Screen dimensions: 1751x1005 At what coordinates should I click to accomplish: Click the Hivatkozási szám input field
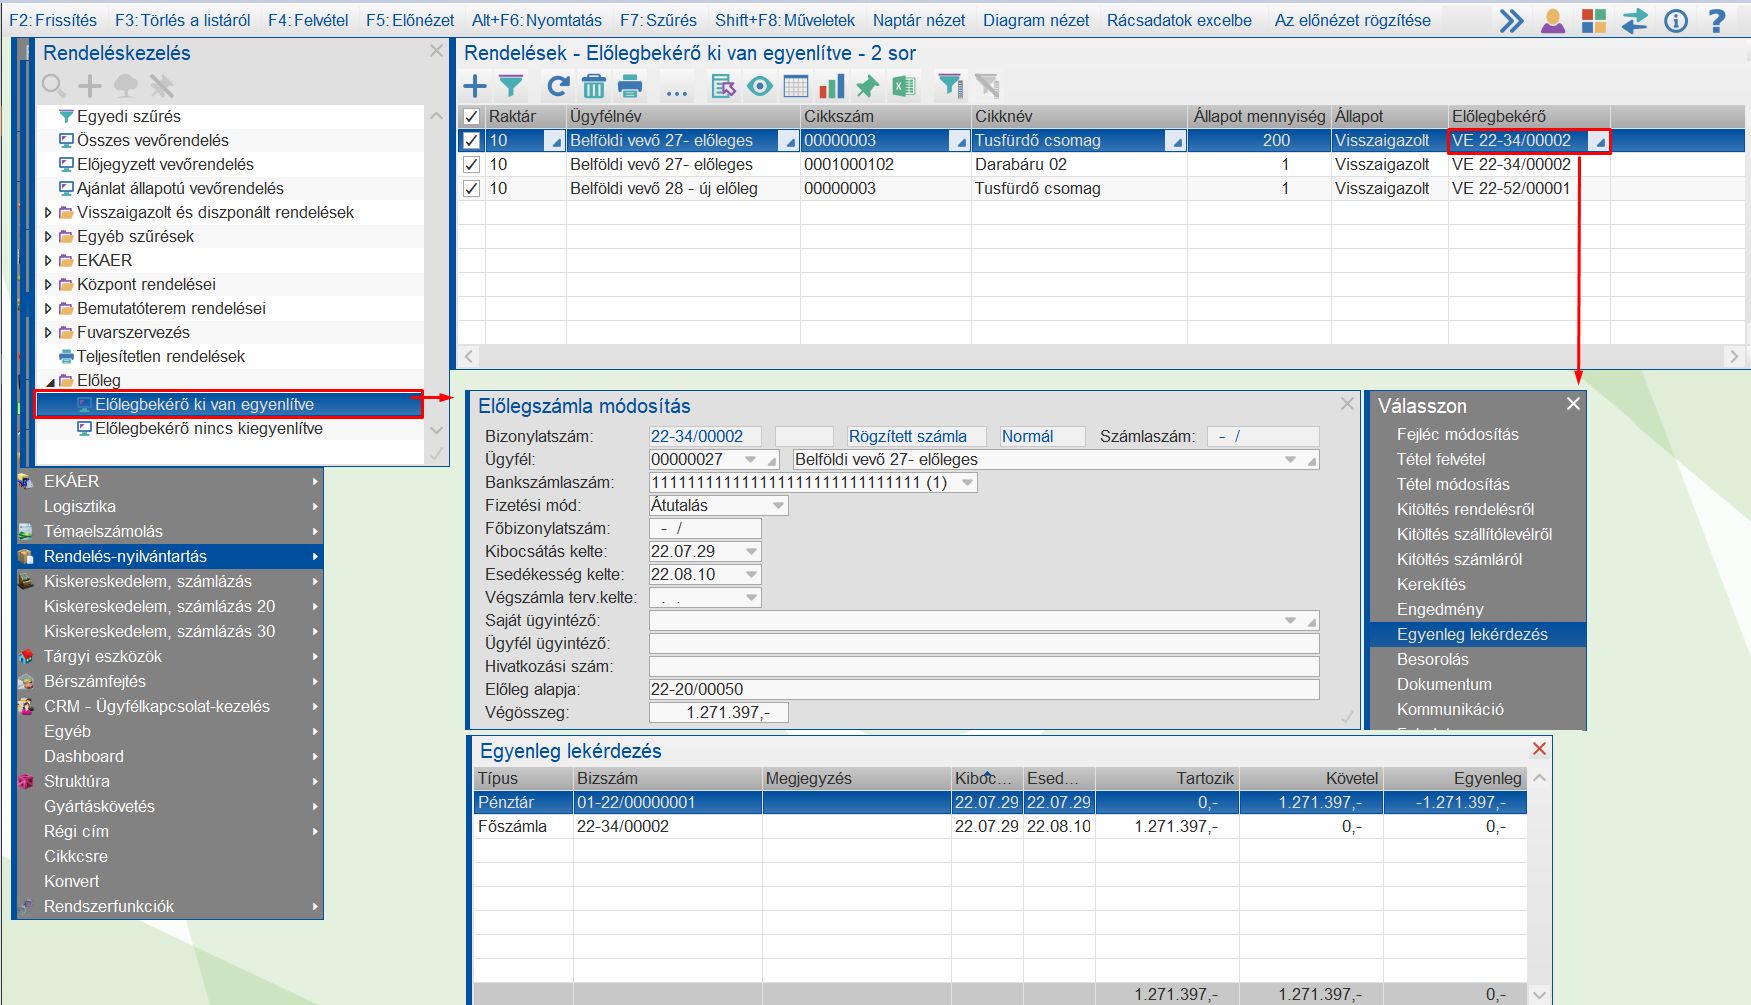983,667
